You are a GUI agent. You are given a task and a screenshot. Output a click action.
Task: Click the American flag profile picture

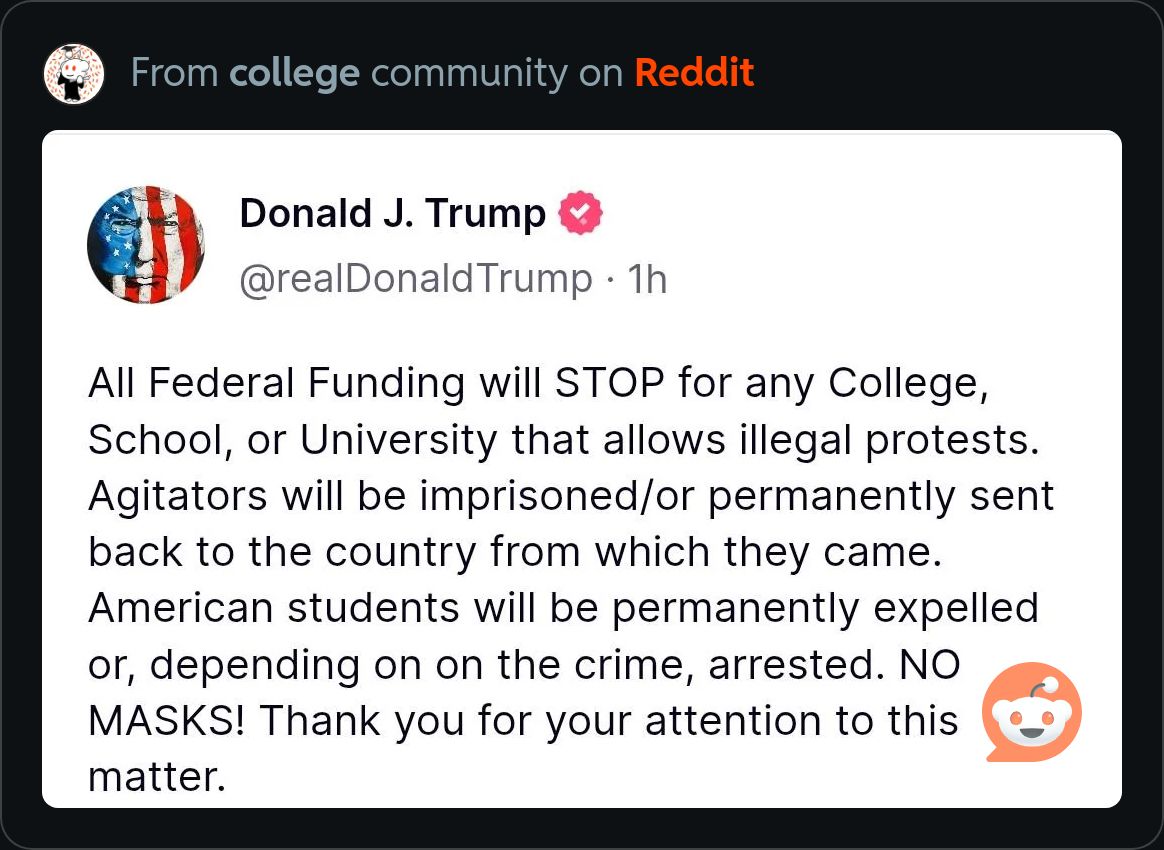click(146, 245)
